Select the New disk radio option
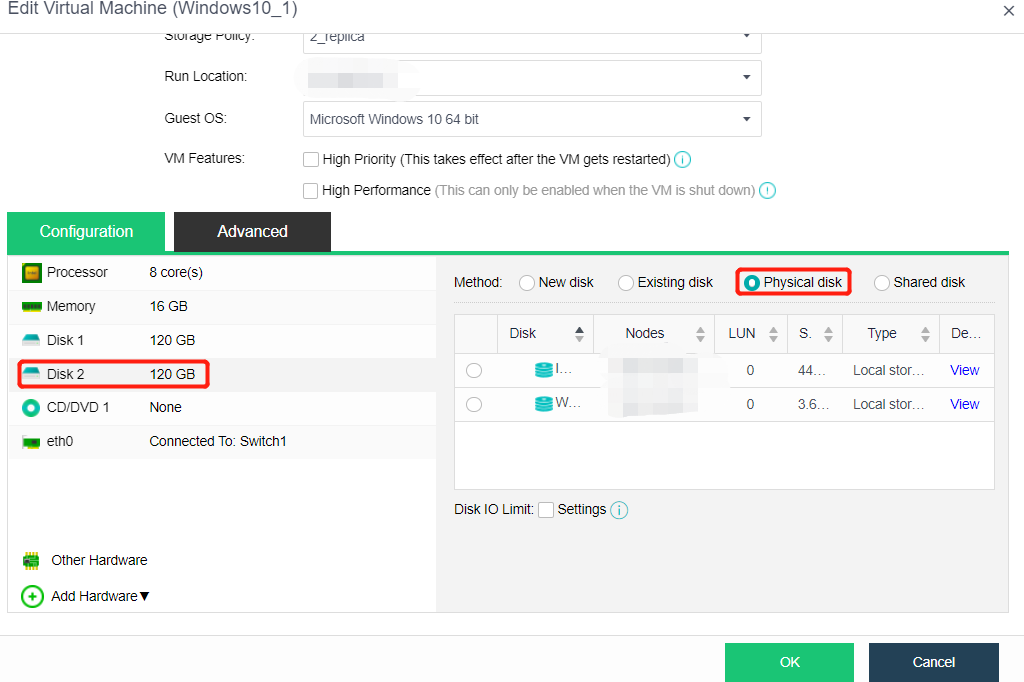This screenshot has width=1024, height=682. [x=527, y=283]
